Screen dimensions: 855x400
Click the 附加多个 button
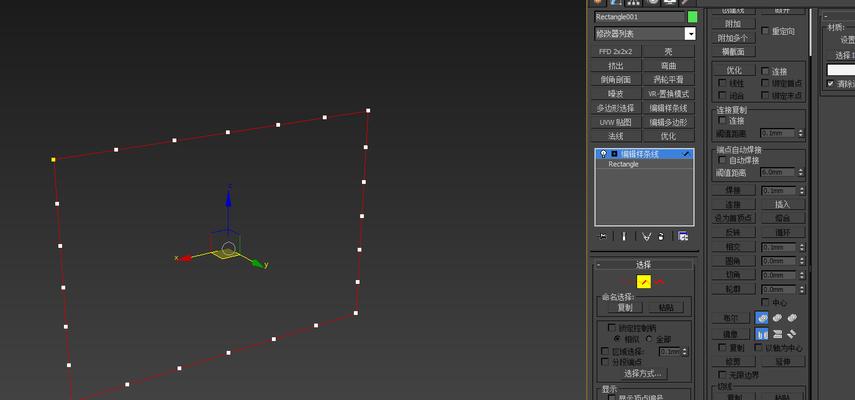(x=733, y=37)
